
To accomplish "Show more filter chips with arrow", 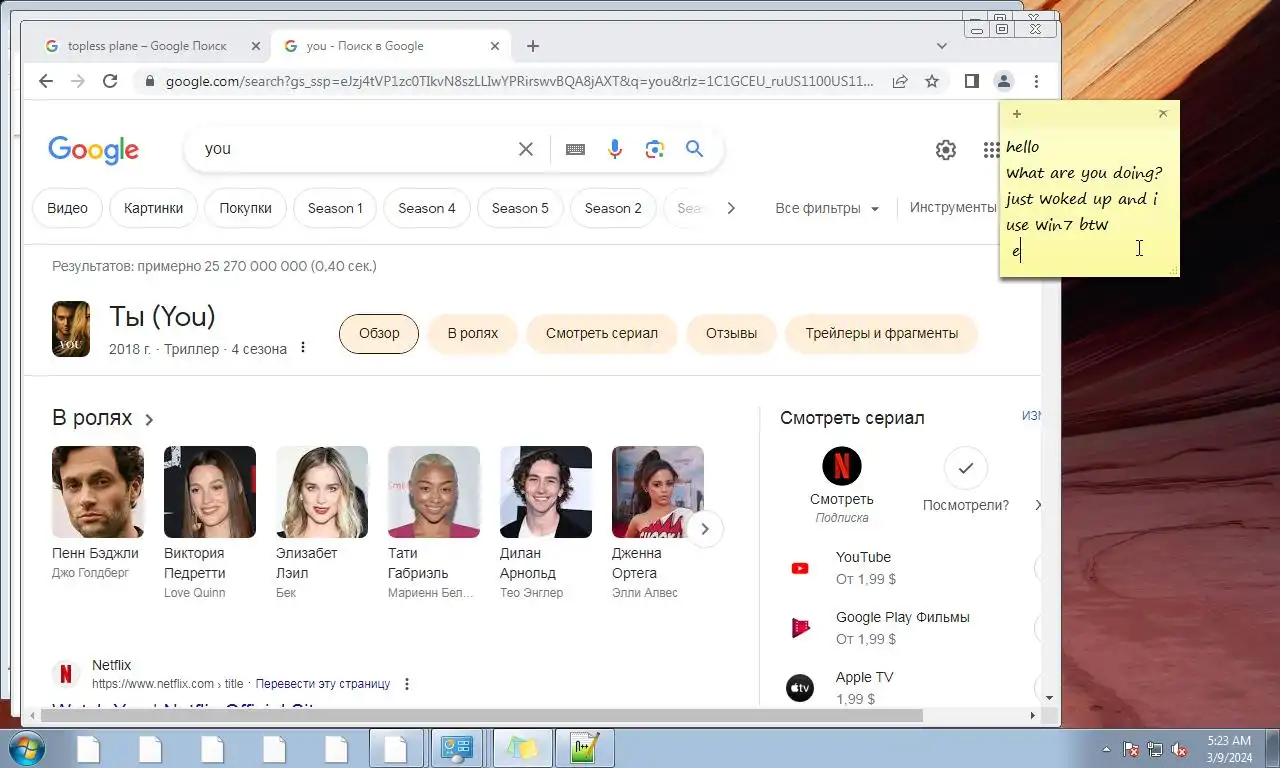I will pyautogui.click(x=731, y=208).
